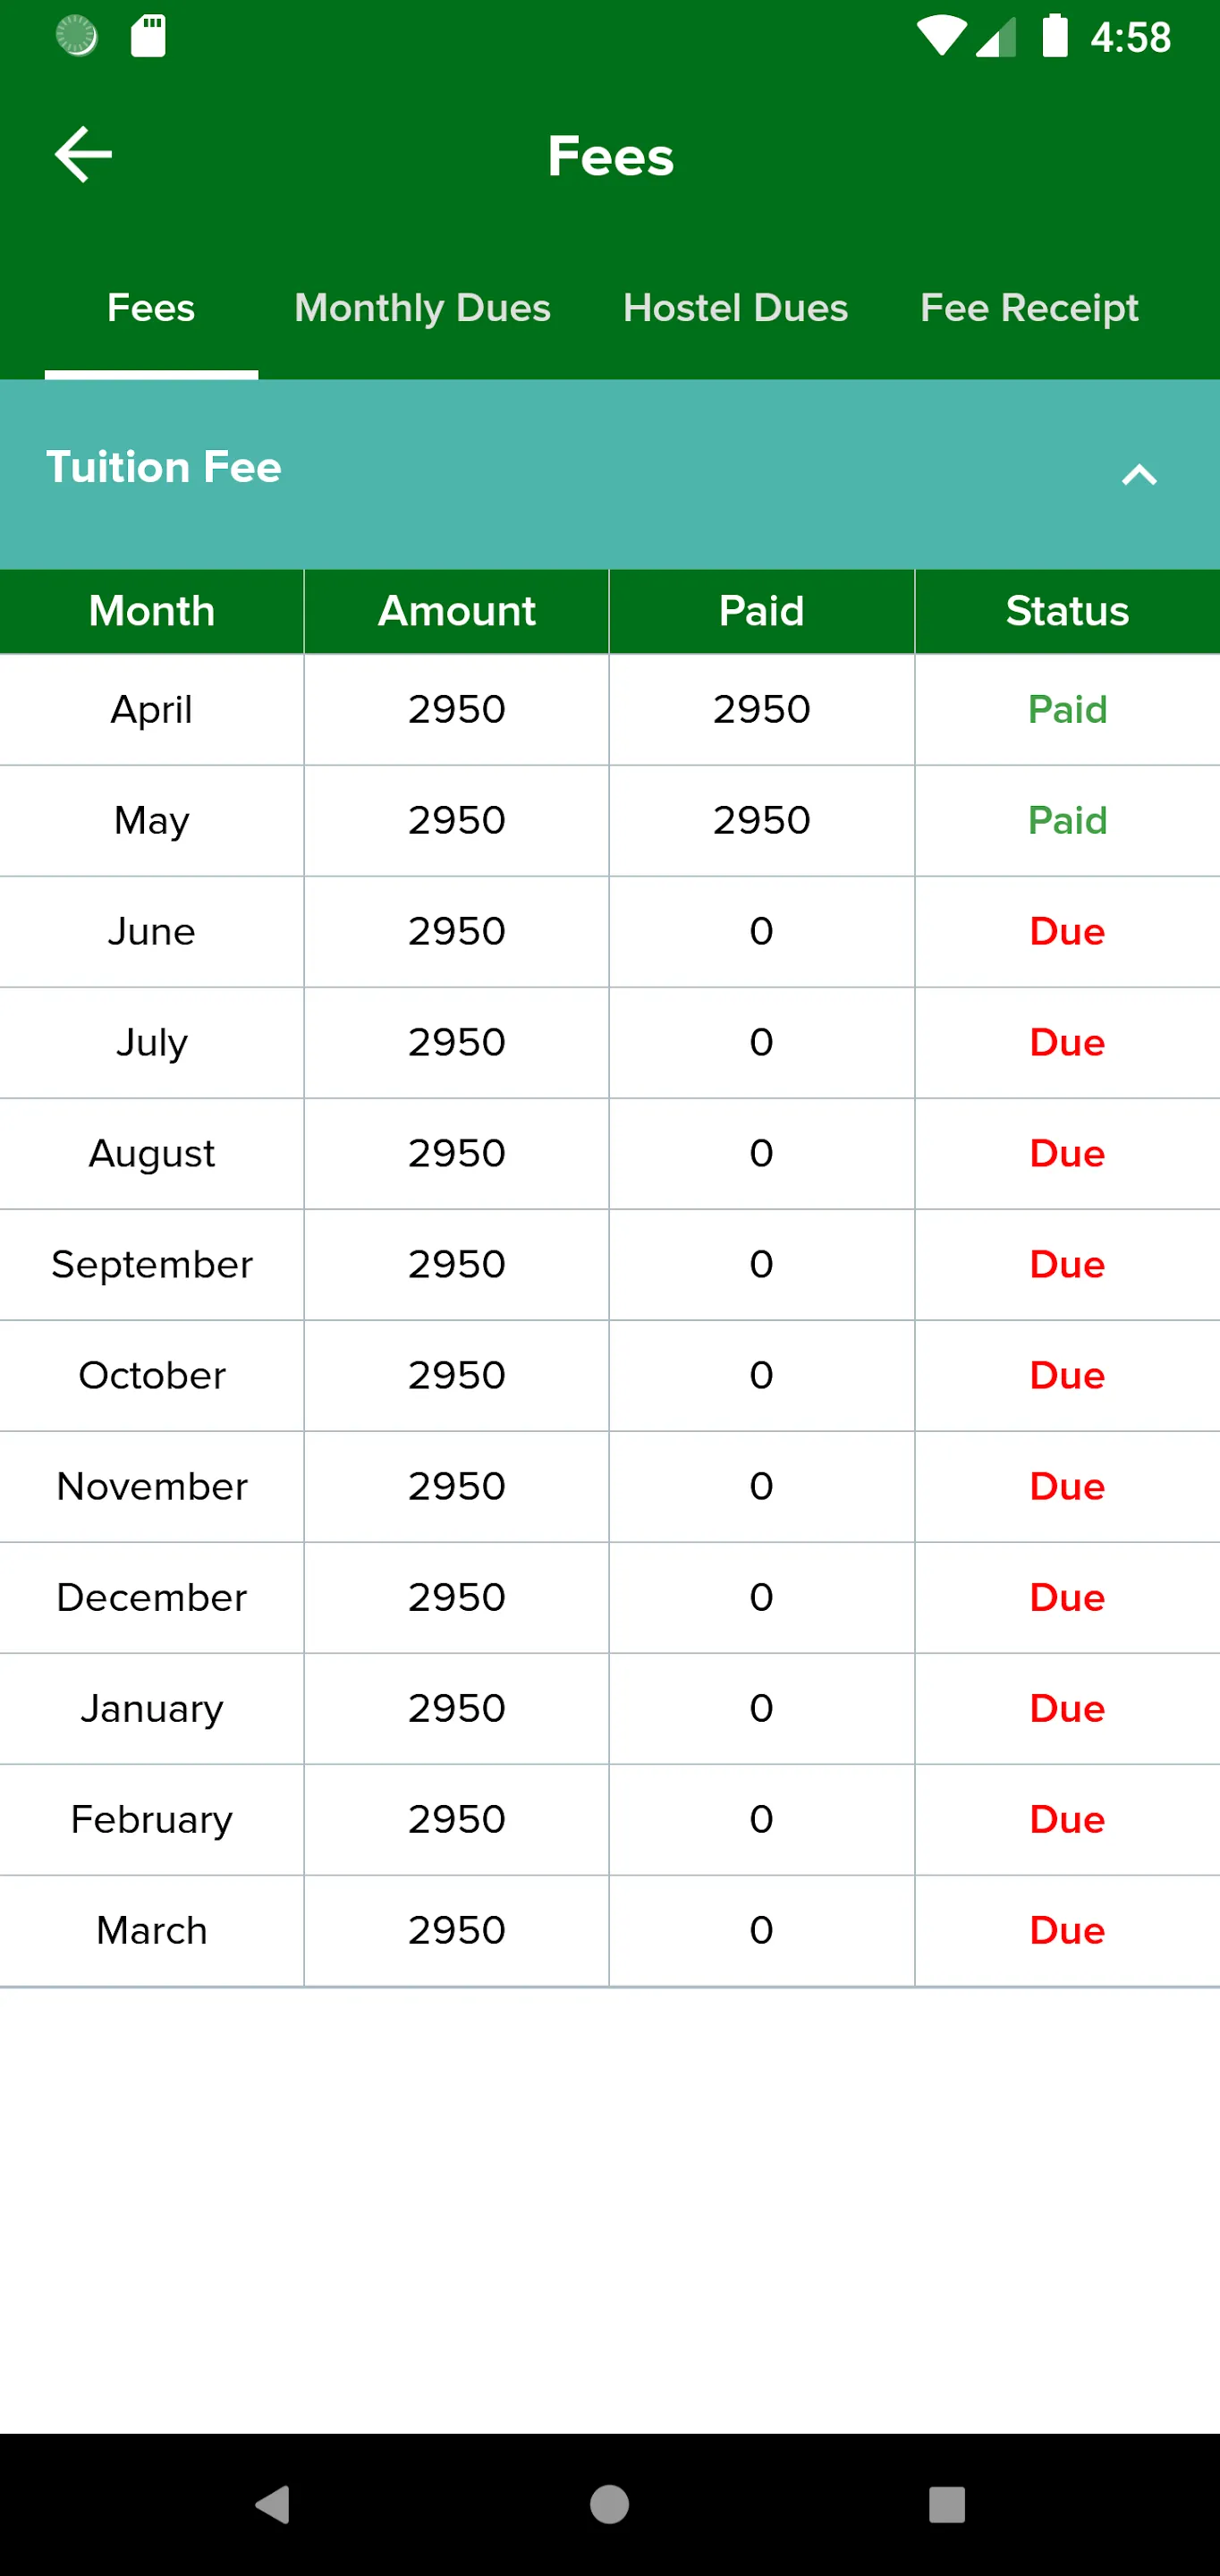The width and height of the screenshot is (1220, 2576).
Task: Open the Hostel Dues tab
Action: click(735, 308)
